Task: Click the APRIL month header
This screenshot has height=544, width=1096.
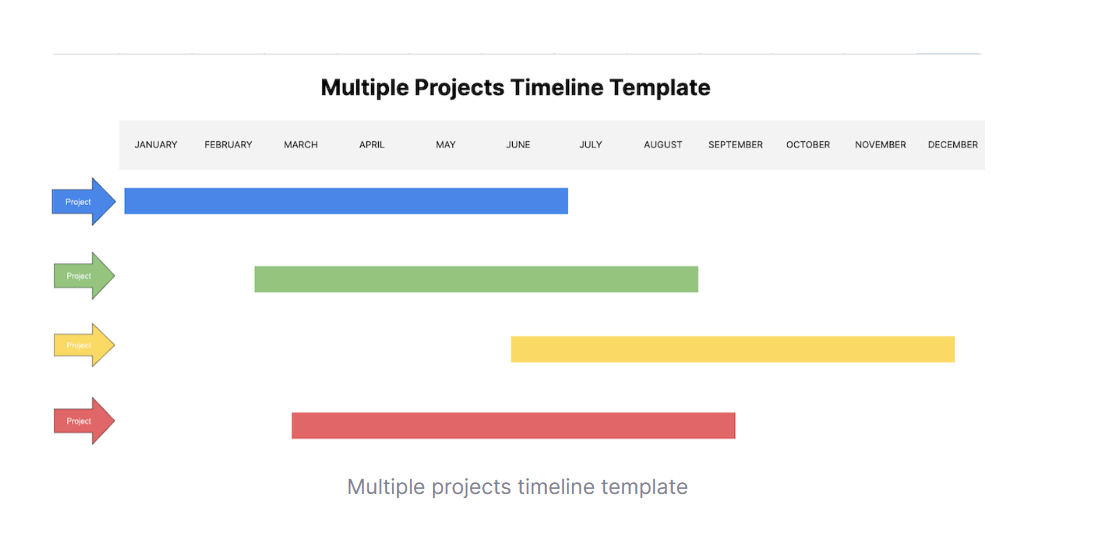Action: pos(372,145)
